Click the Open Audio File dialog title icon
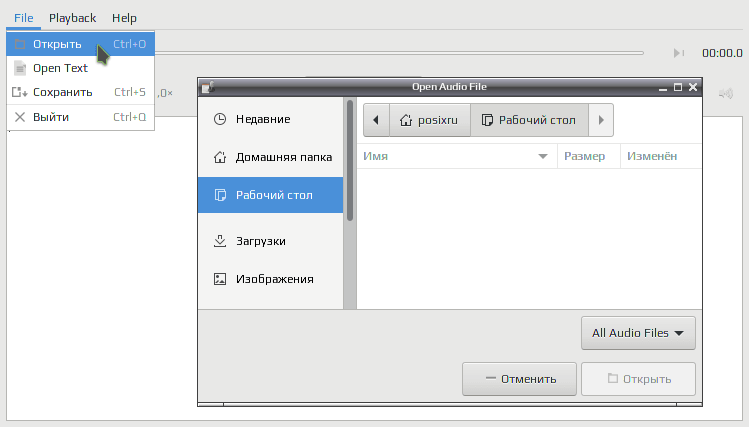 [x=208, y=87]
